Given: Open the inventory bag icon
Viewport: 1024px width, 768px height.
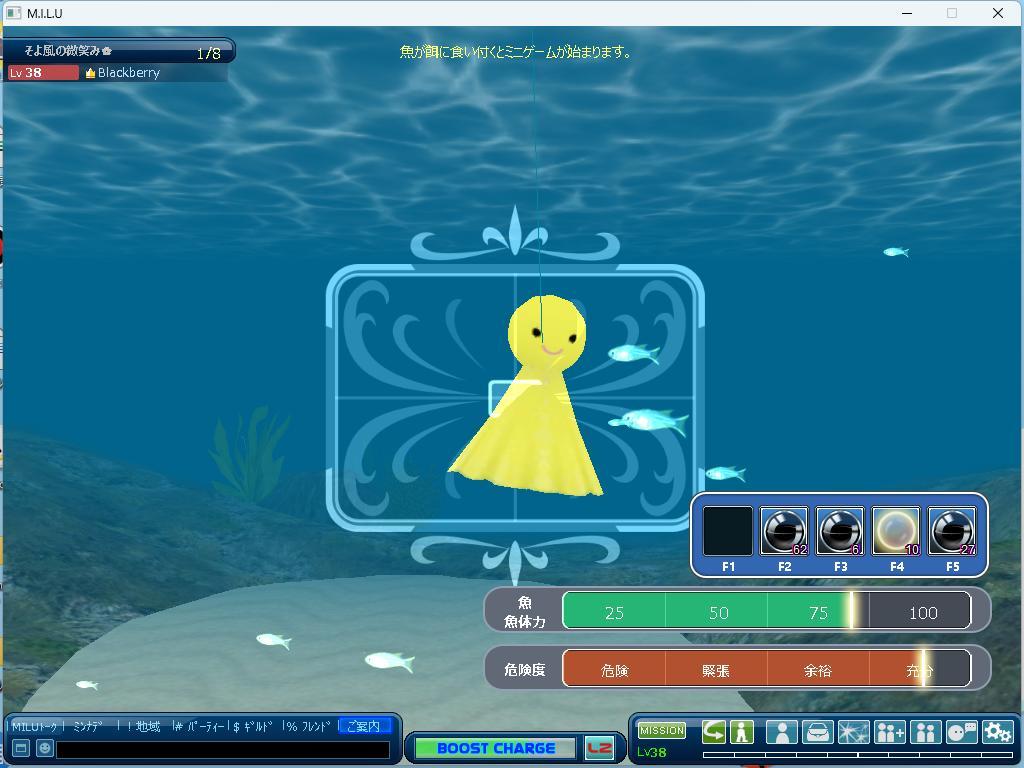Looking at the screenshot, I should pyautogui.click(x=818, y=732).
